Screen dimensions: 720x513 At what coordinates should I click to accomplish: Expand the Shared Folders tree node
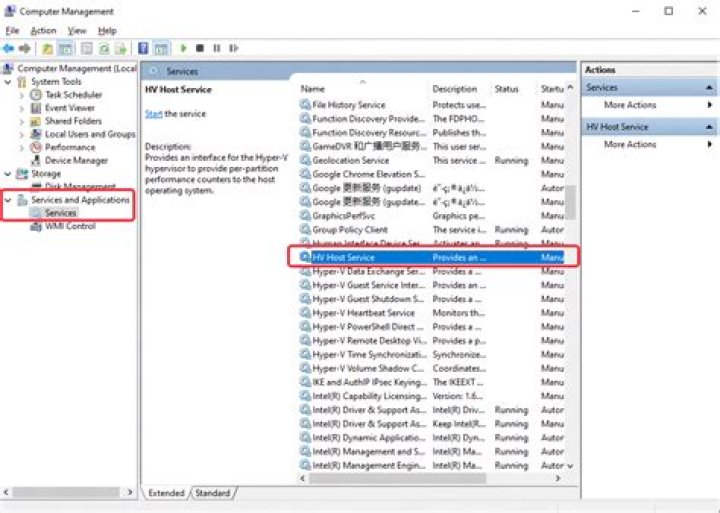click(22, 122)
